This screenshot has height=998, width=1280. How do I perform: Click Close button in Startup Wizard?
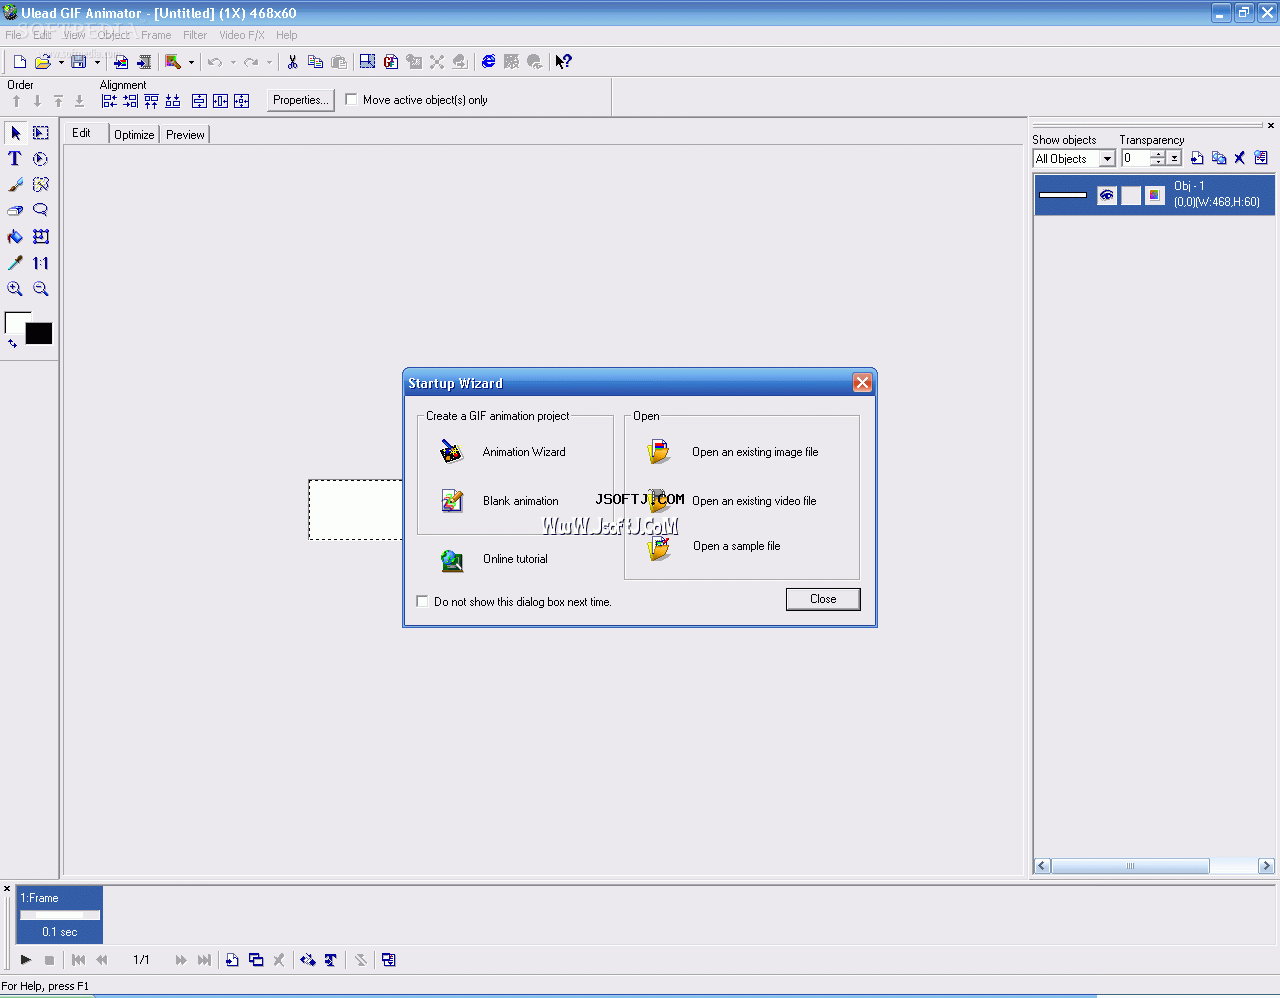tap(823, 599)
